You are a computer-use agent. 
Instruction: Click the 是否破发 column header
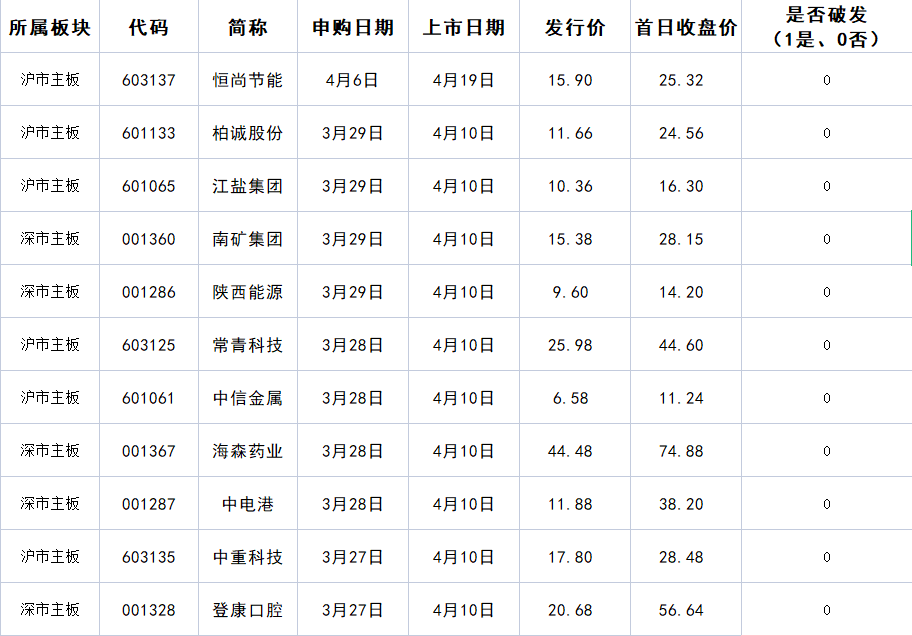[824, 28]
